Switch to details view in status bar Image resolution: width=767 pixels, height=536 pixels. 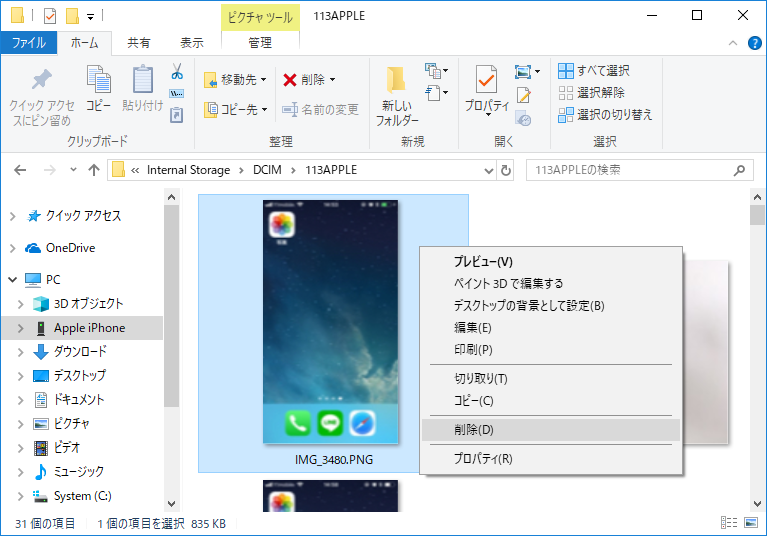point(728,523)
